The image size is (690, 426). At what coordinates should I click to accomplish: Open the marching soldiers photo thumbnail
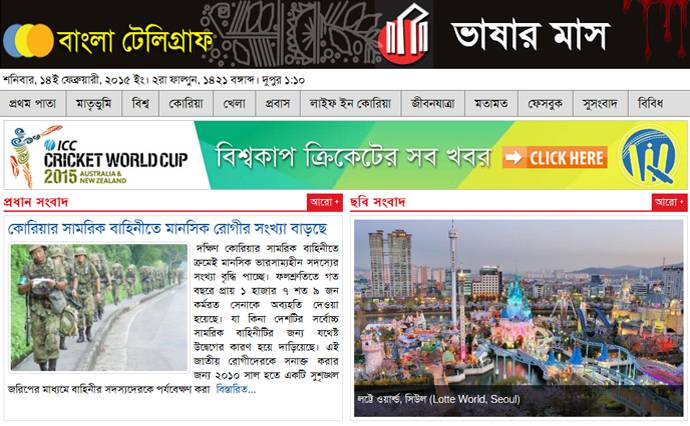99,308
